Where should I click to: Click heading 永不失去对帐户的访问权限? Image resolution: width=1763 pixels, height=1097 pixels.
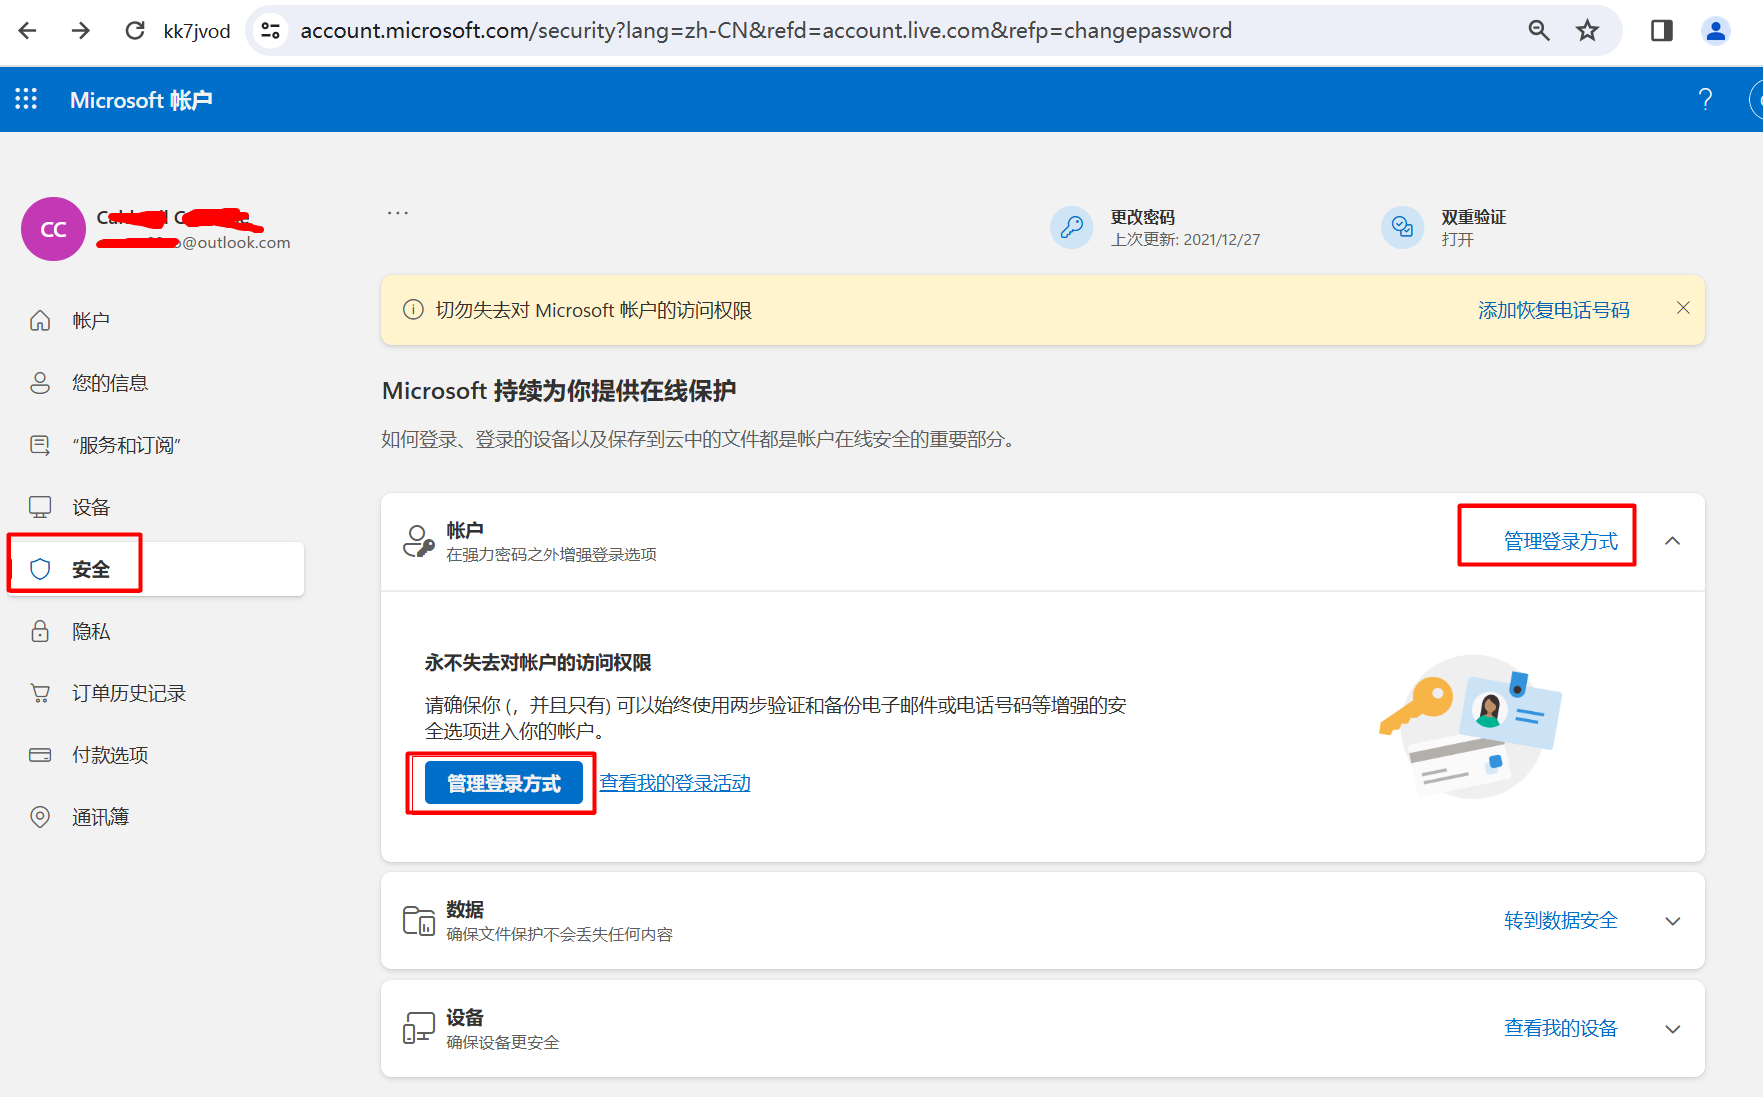(x=538, y=662)
